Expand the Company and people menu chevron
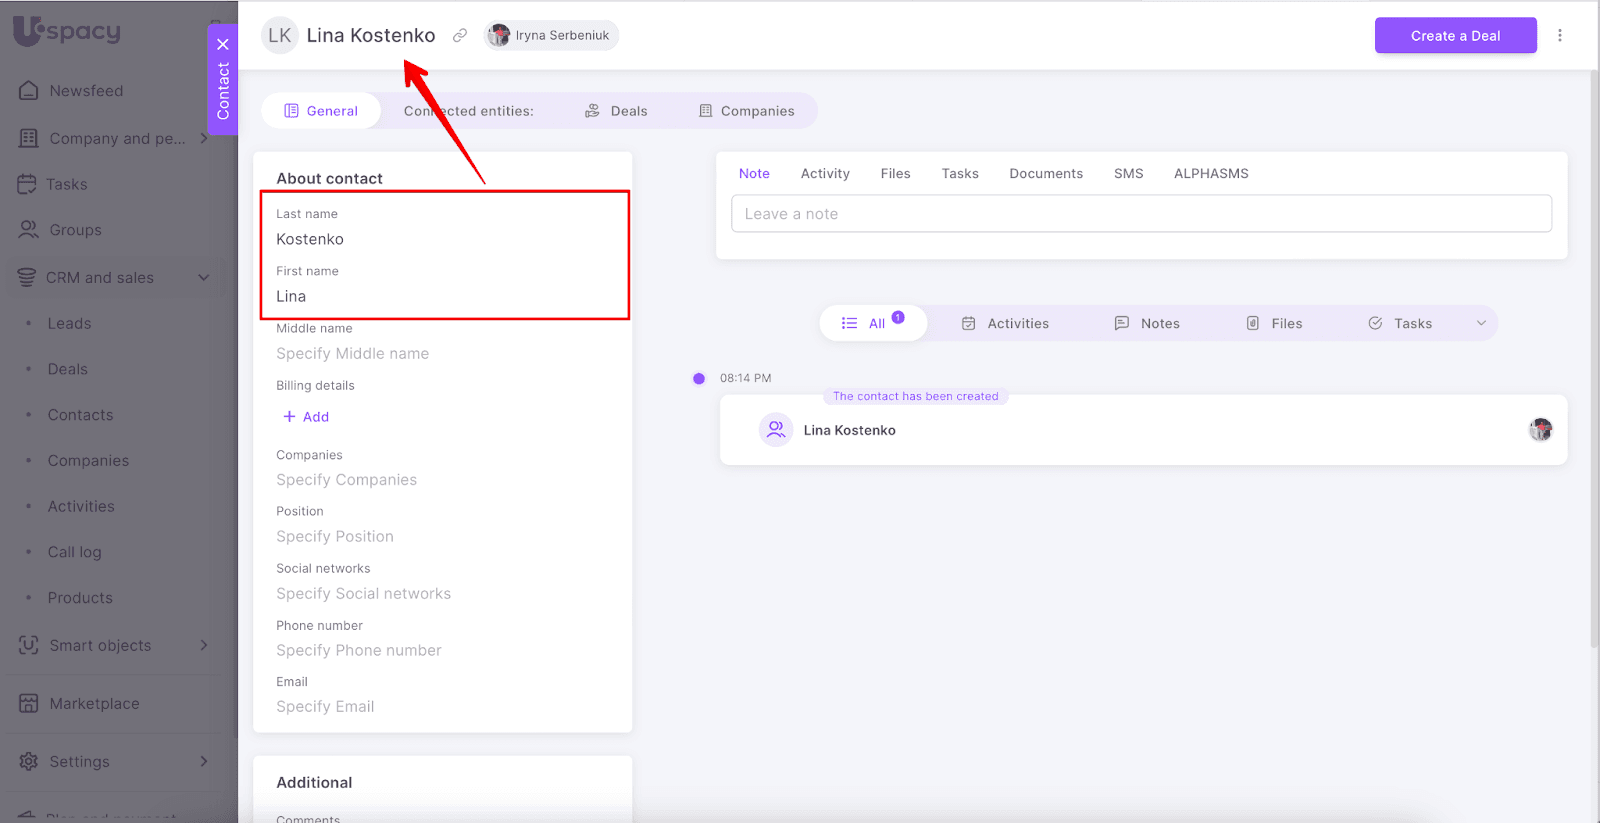 204,138
